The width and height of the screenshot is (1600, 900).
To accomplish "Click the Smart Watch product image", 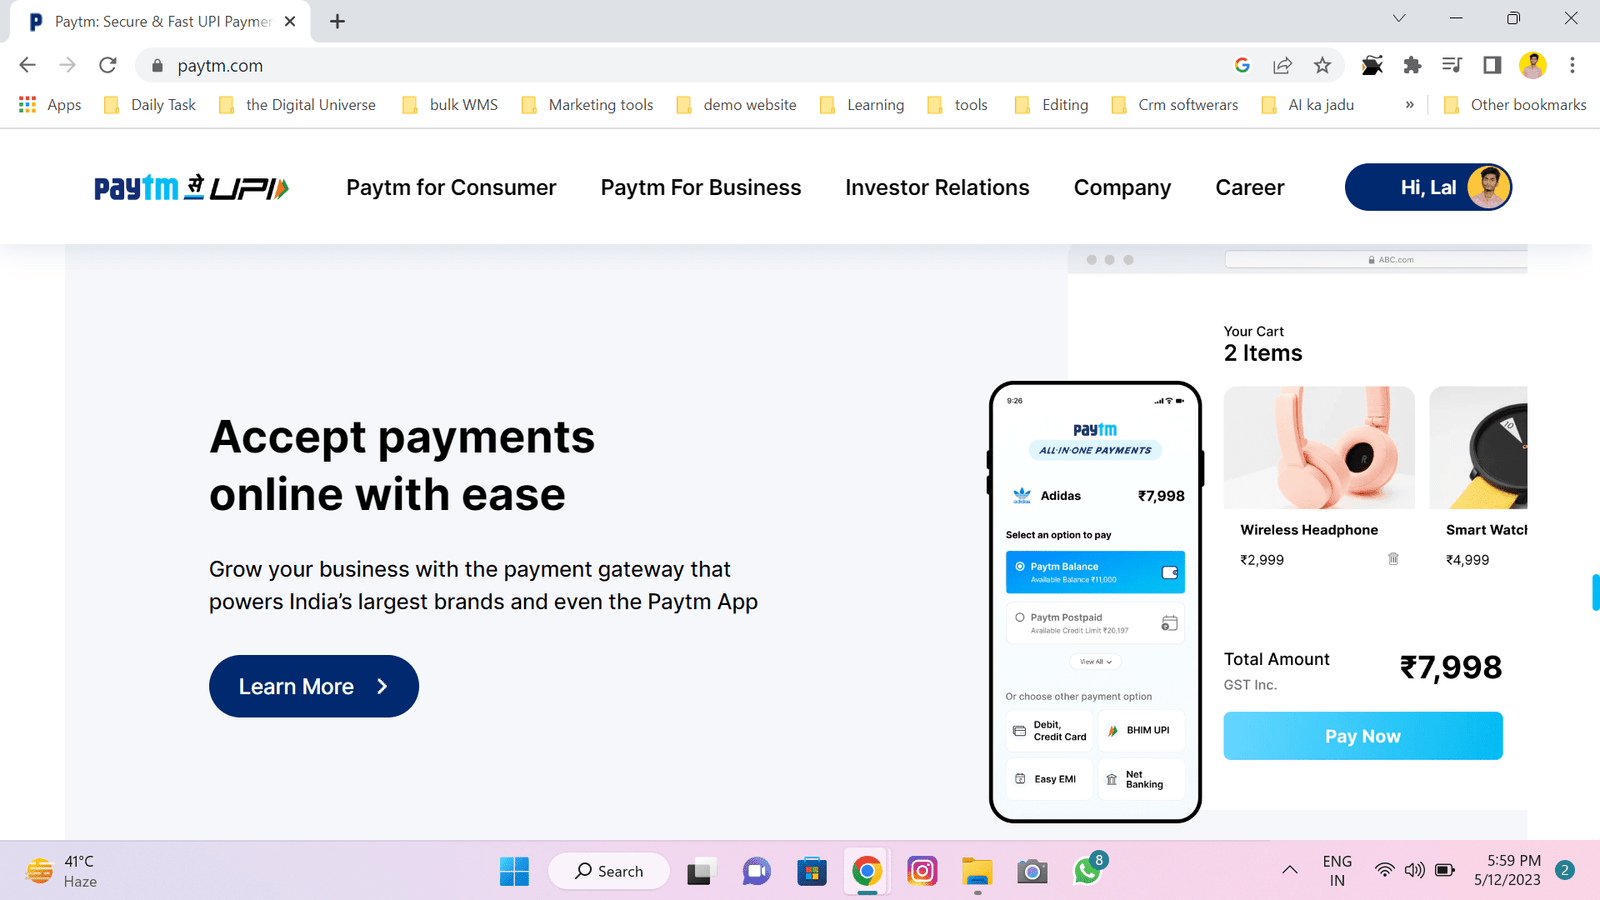I will pos(1478,448).
